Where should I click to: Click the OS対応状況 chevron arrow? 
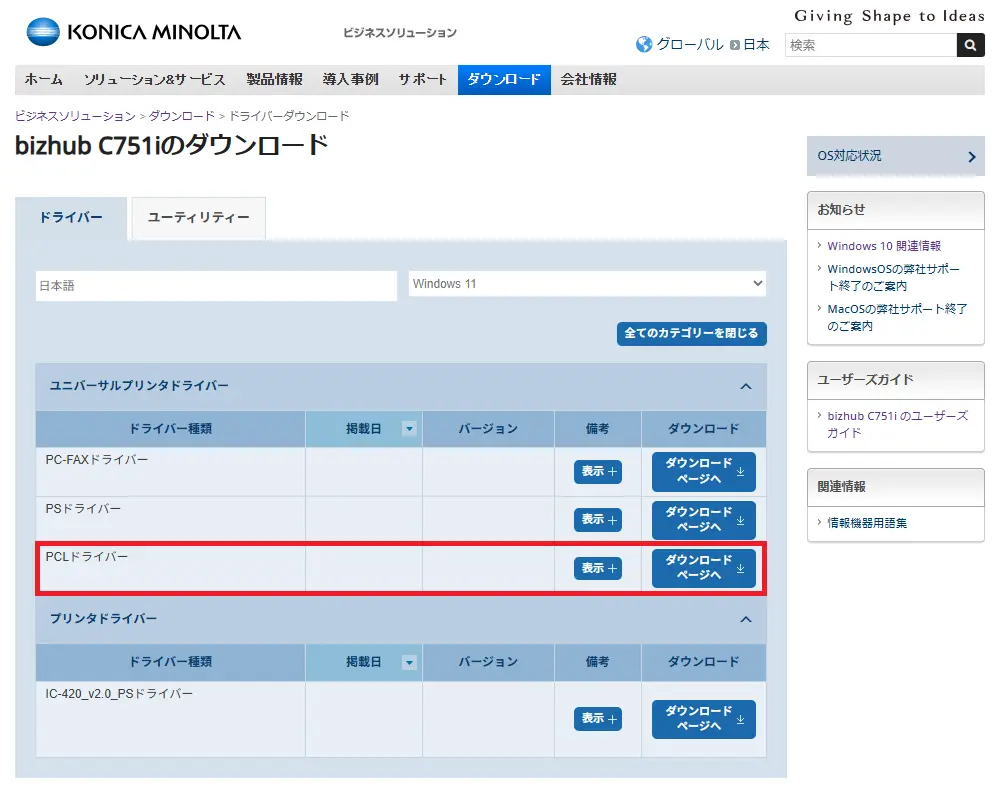(x=971, y=157)
